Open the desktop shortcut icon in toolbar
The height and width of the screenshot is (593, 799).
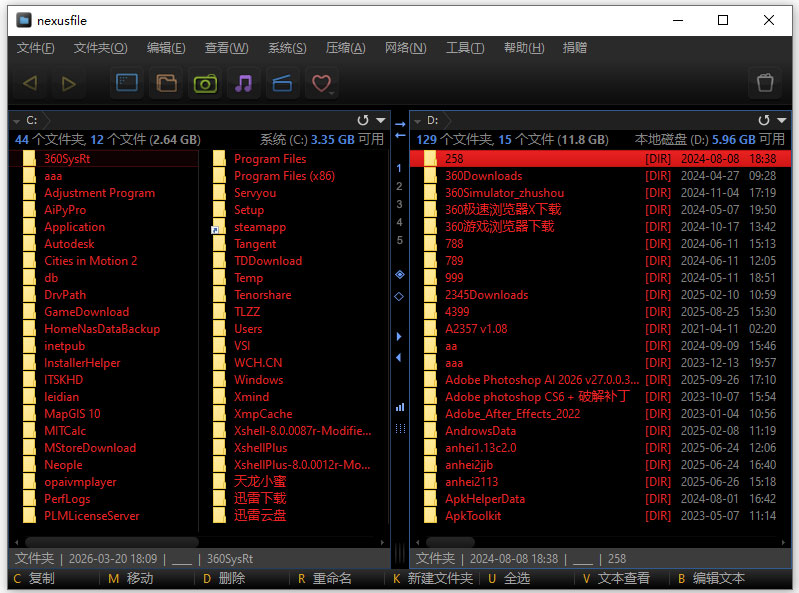pos(127,83)
